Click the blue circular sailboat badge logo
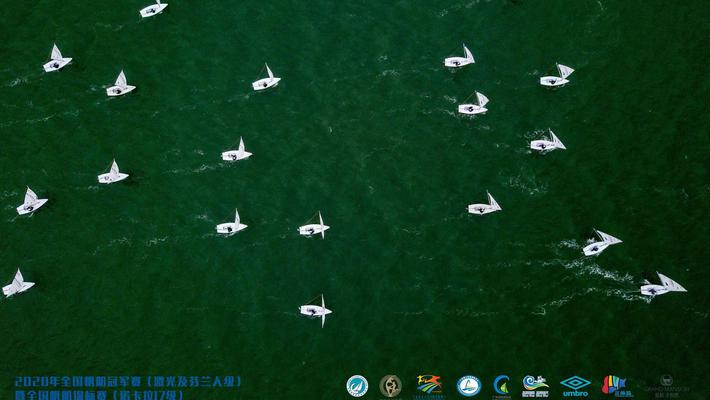The image size is (710, 400). pyautogui.click(x=468, y=385)
